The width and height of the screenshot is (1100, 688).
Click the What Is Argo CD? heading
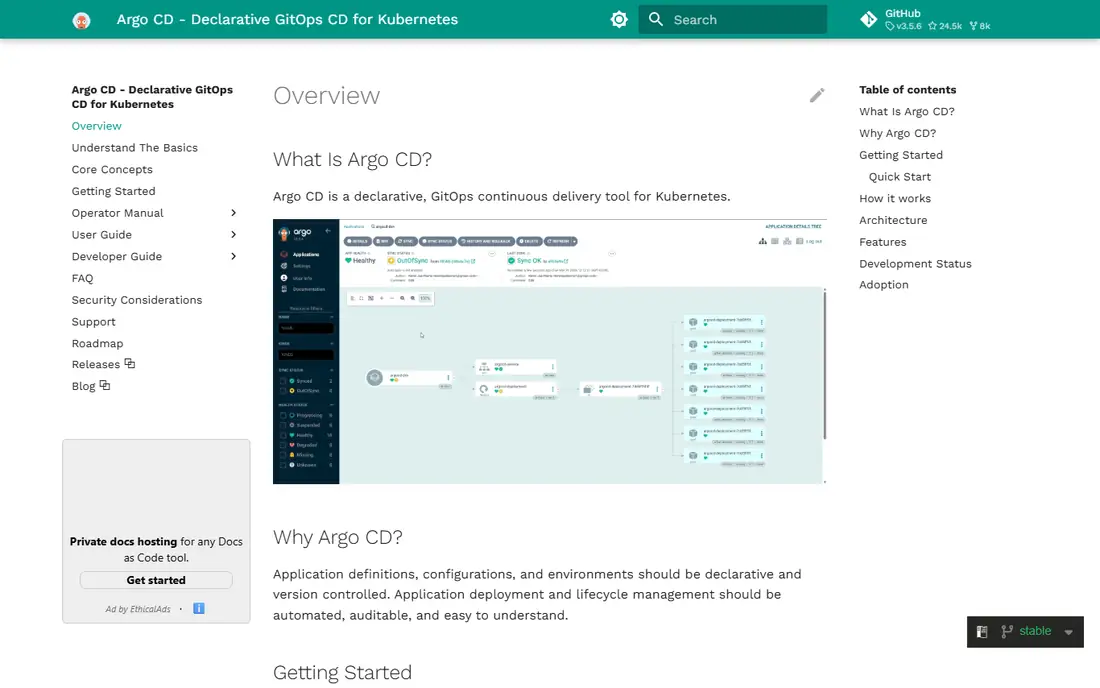352,160
